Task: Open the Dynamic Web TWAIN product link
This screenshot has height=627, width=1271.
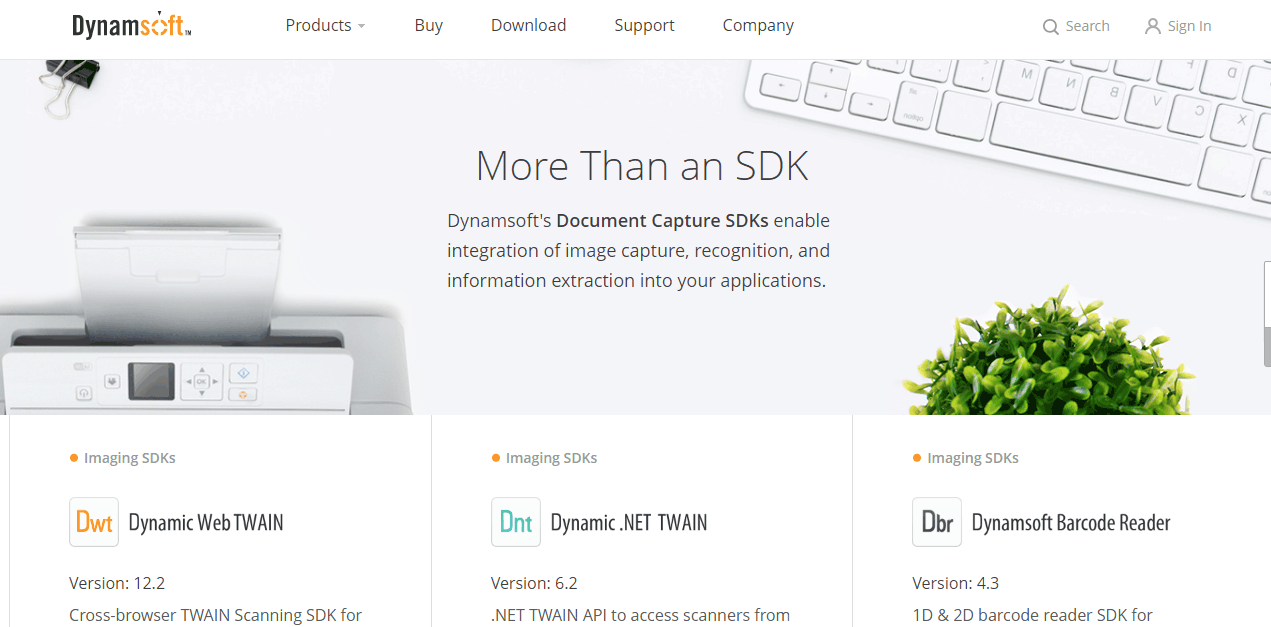Action: point(206,522)
